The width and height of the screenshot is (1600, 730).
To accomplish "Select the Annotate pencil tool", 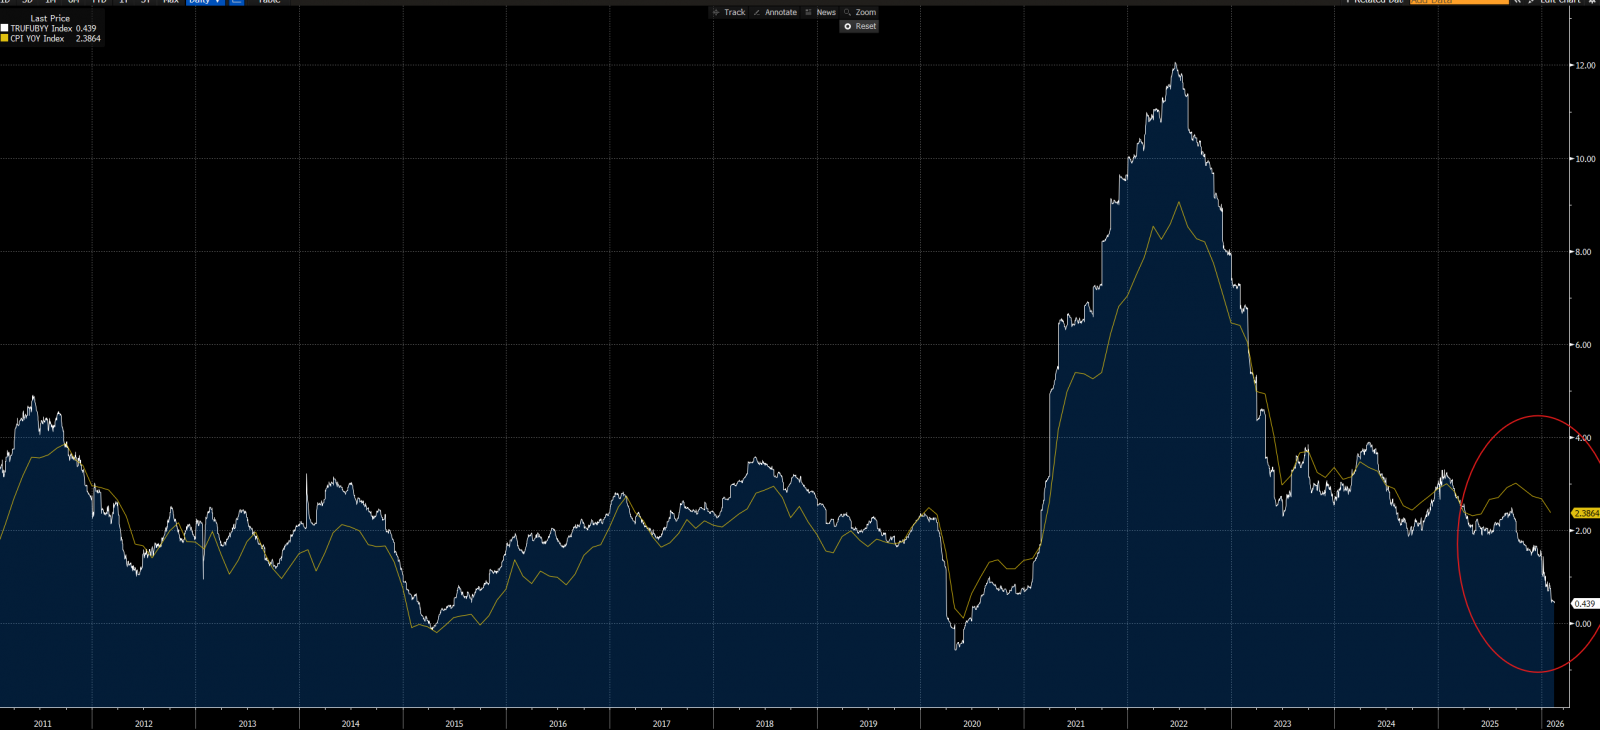I will [x=775, y=12].
